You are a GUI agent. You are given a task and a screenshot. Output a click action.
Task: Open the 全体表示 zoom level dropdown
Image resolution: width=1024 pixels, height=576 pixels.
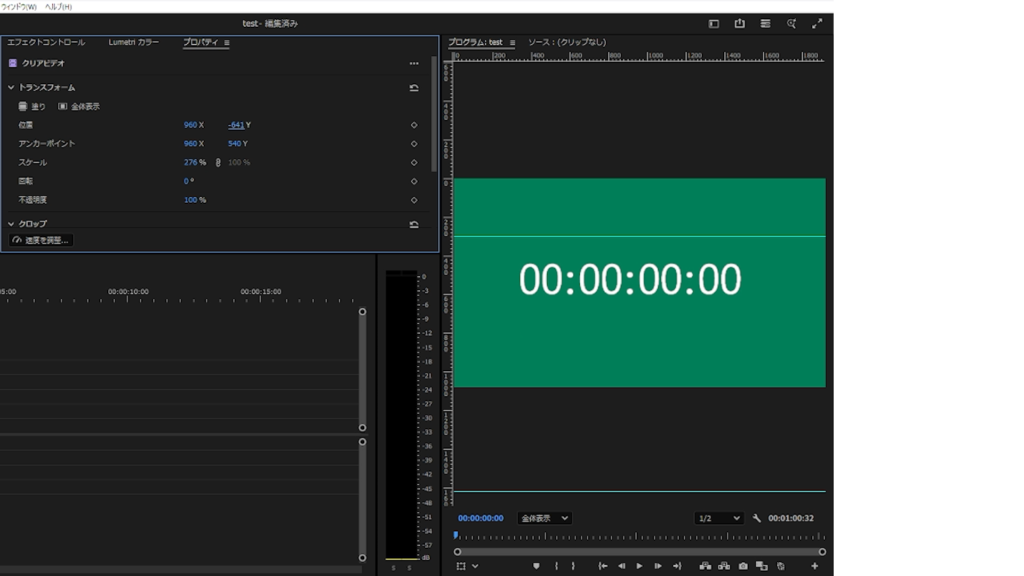coord(544,518)
